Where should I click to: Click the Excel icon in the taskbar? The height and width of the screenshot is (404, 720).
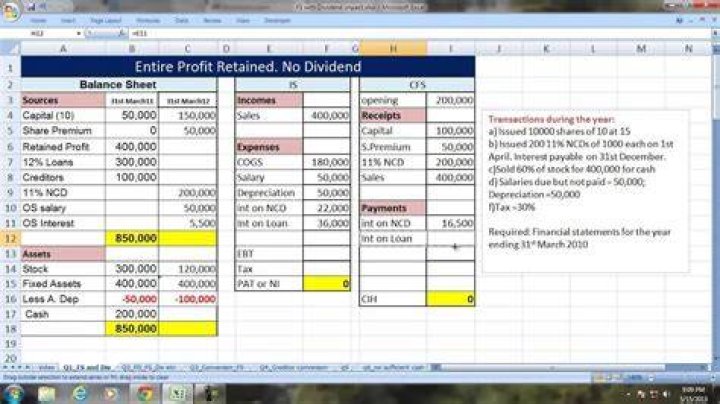coord(177,394)
